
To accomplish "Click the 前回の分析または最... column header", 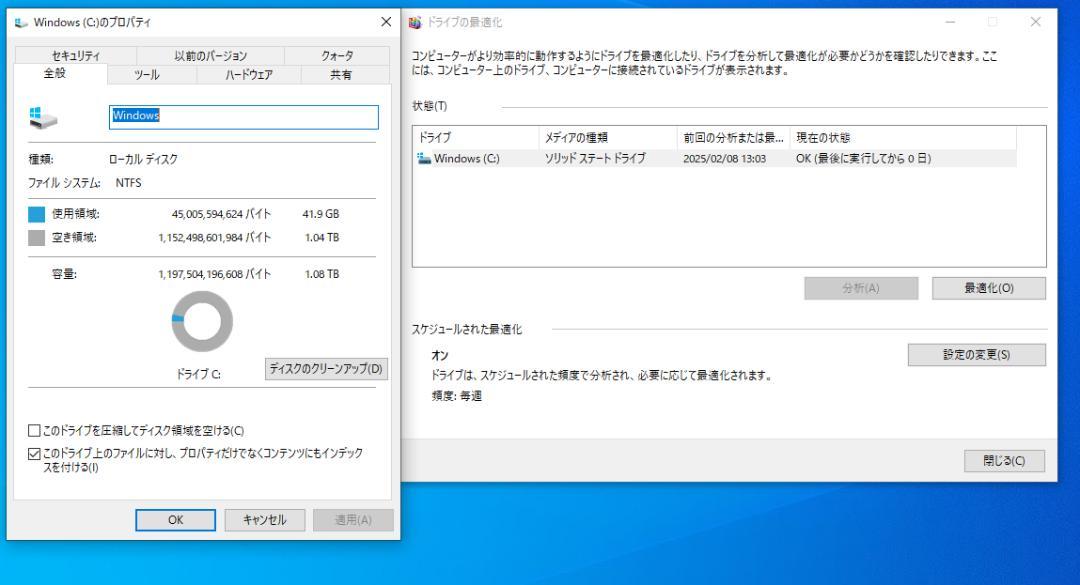I will click(x=734, y=138).
